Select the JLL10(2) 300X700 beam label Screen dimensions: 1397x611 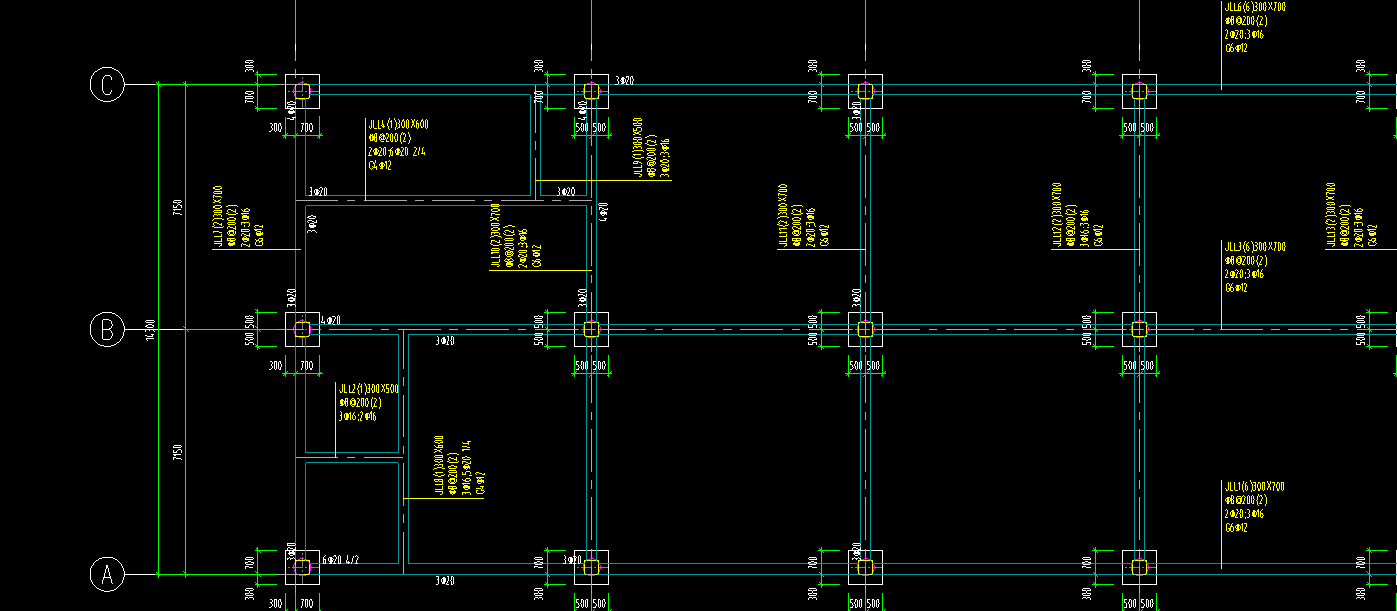515,236
